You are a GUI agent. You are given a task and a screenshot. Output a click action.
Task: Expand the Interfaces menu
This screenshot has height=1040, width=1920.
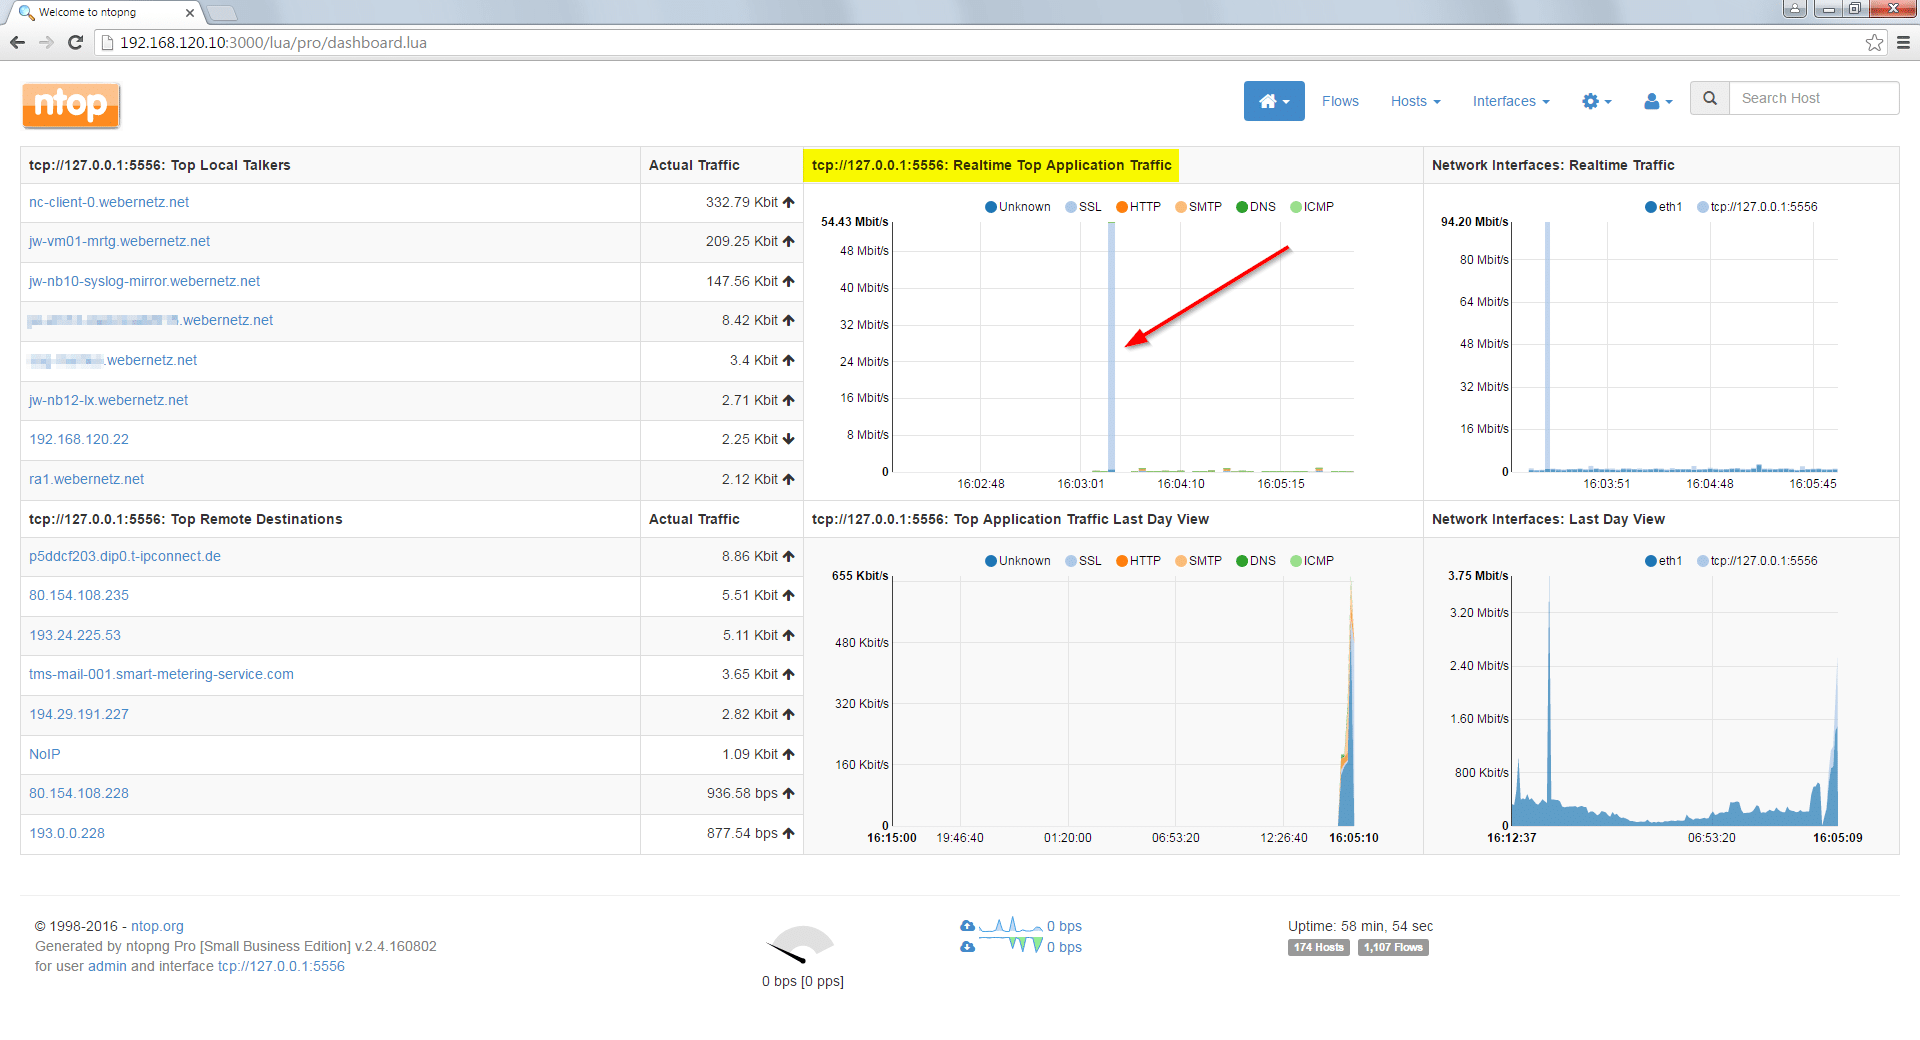click(x=1511, y=101)
